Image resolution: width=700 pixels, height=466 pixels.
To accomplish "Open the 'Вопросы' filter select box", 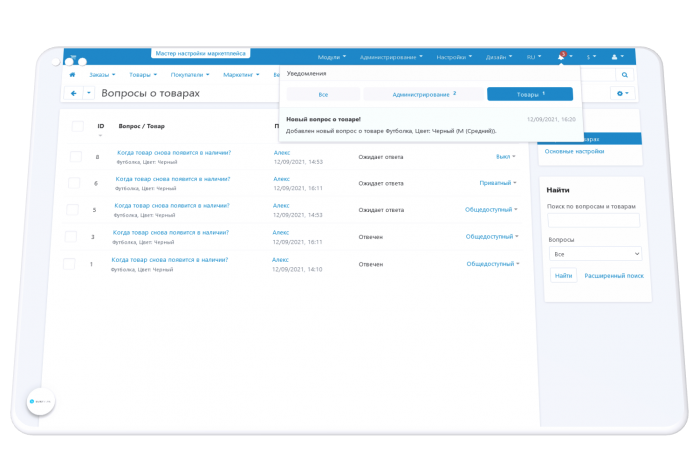I will pyautogui.click(x=595, y=254).
